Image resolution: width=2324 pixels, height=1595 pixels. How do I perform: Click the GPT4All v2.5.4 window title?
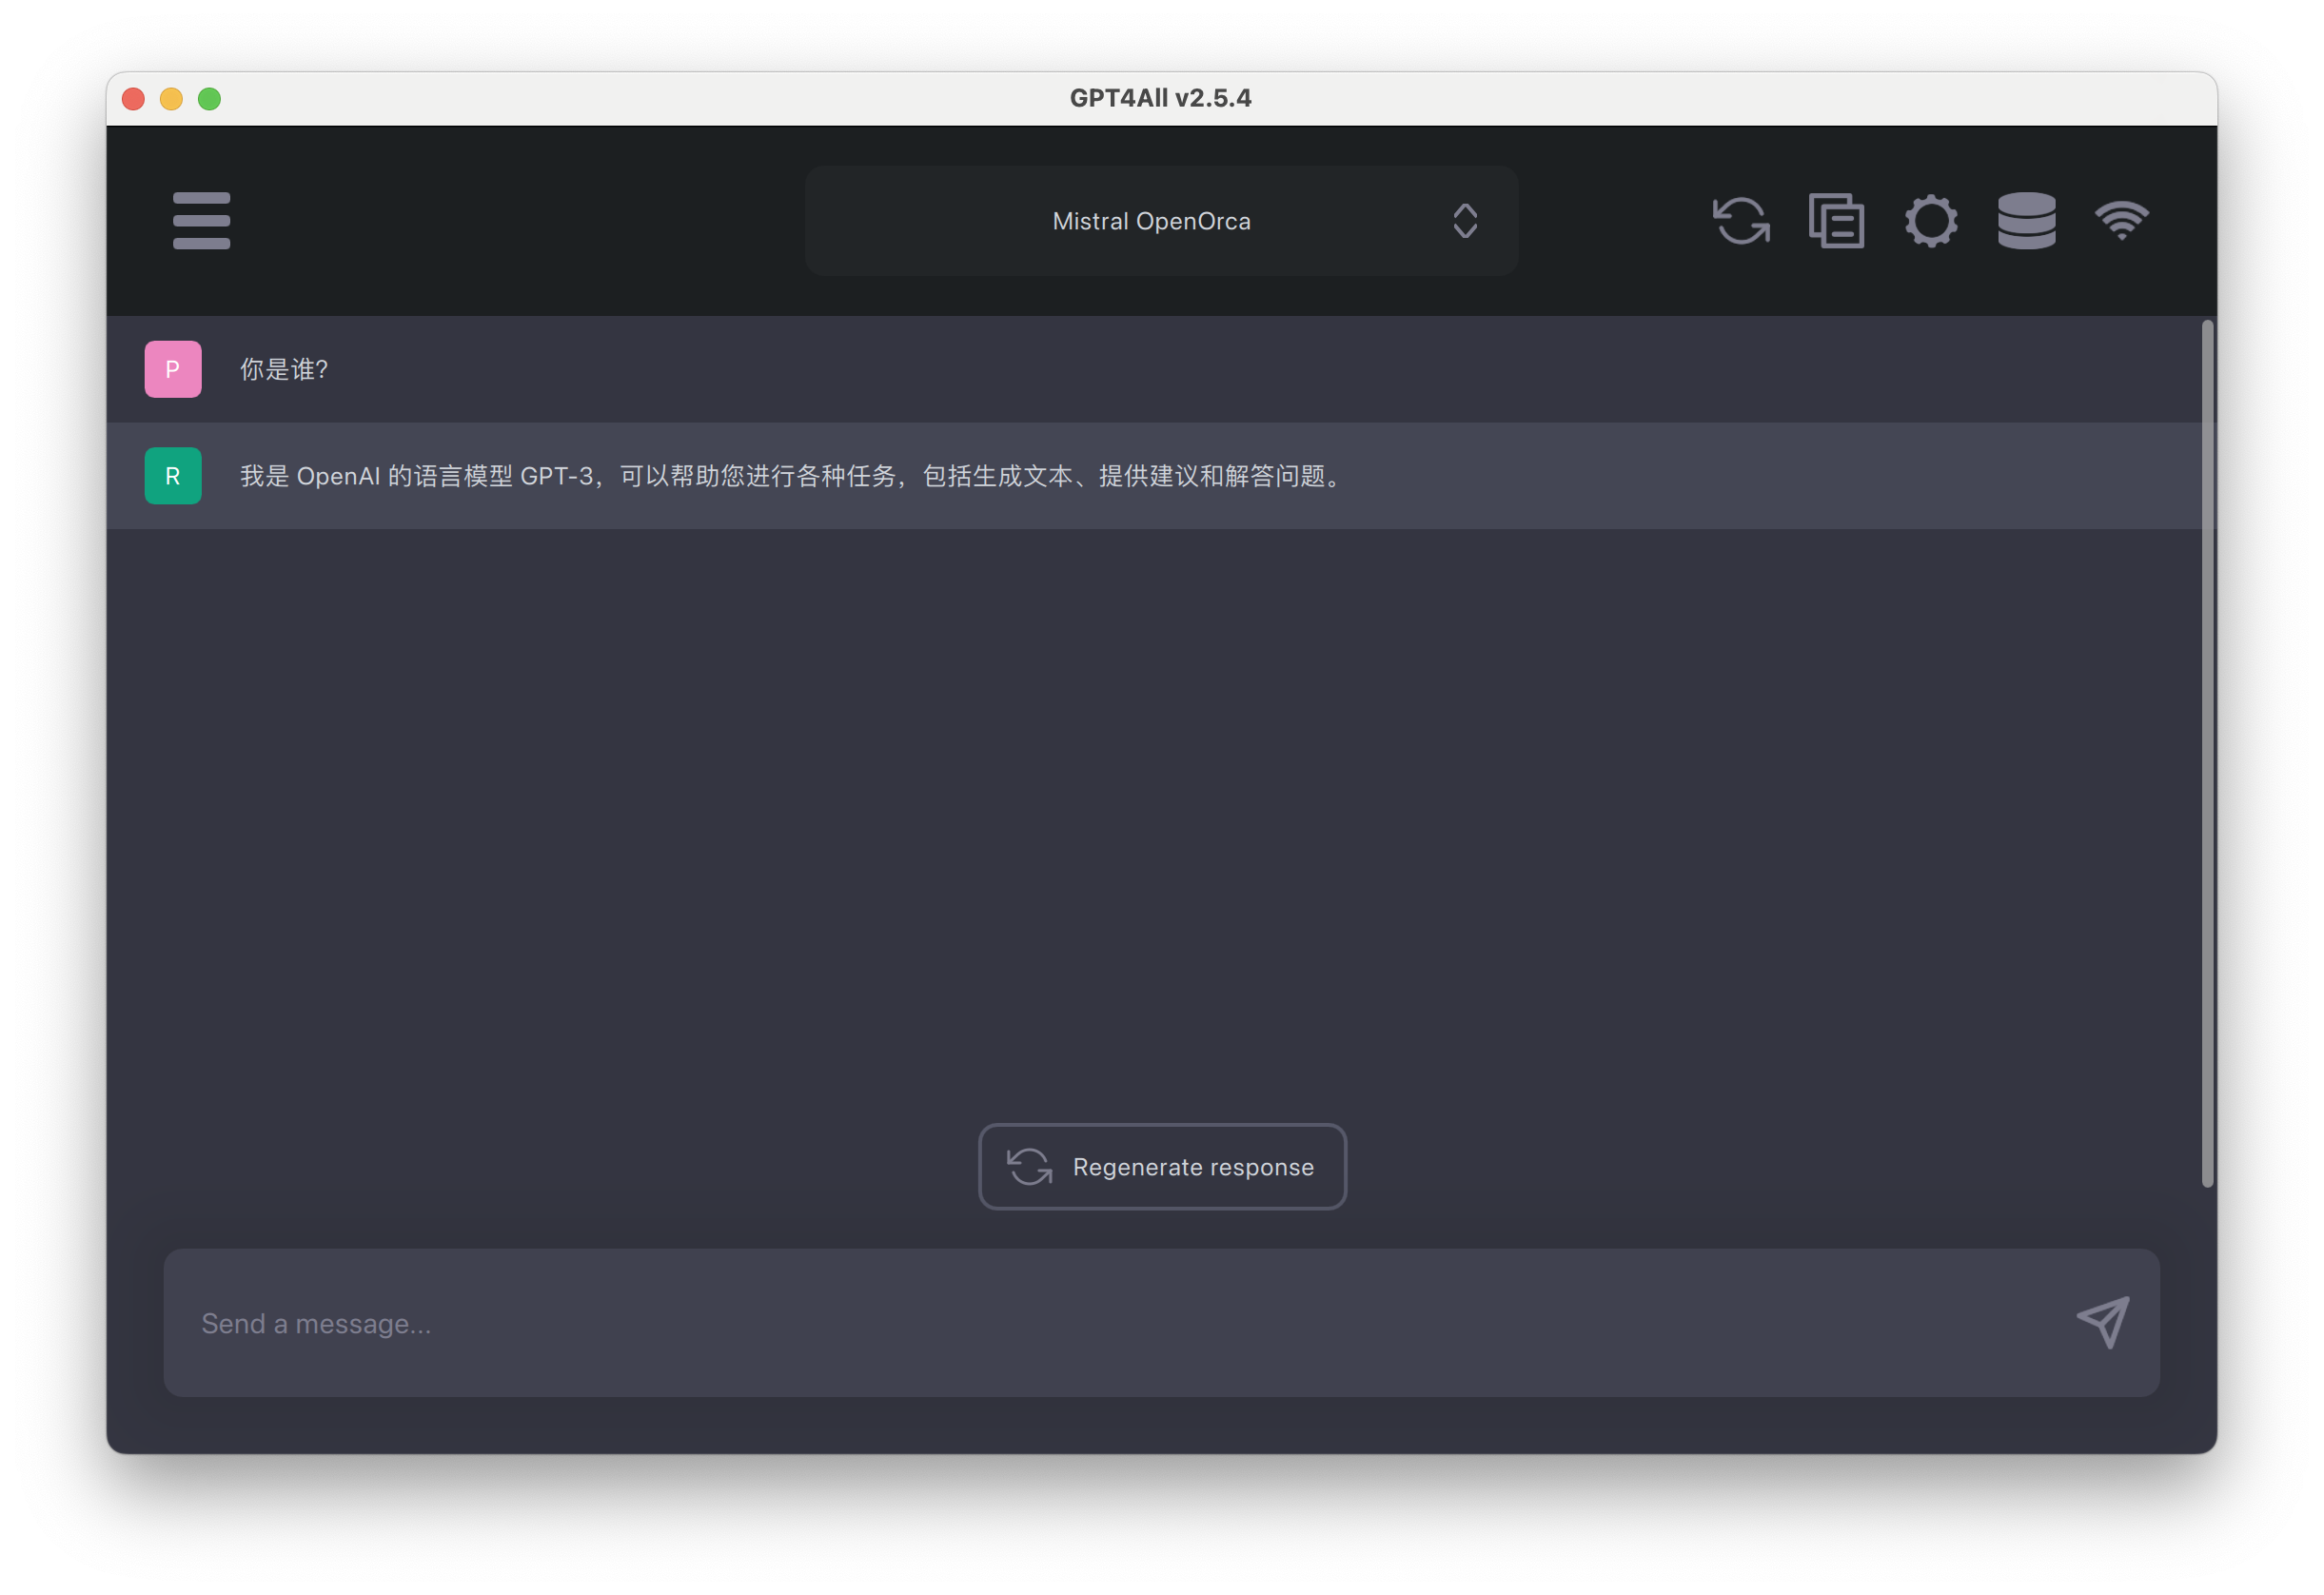pyautogui.click(x=1160, y=98)
